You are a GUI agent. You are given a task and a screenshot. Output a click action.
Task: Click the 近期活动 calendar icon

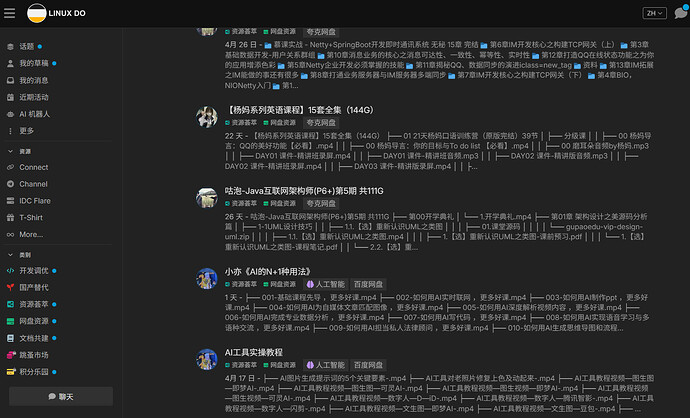[10, 97]
